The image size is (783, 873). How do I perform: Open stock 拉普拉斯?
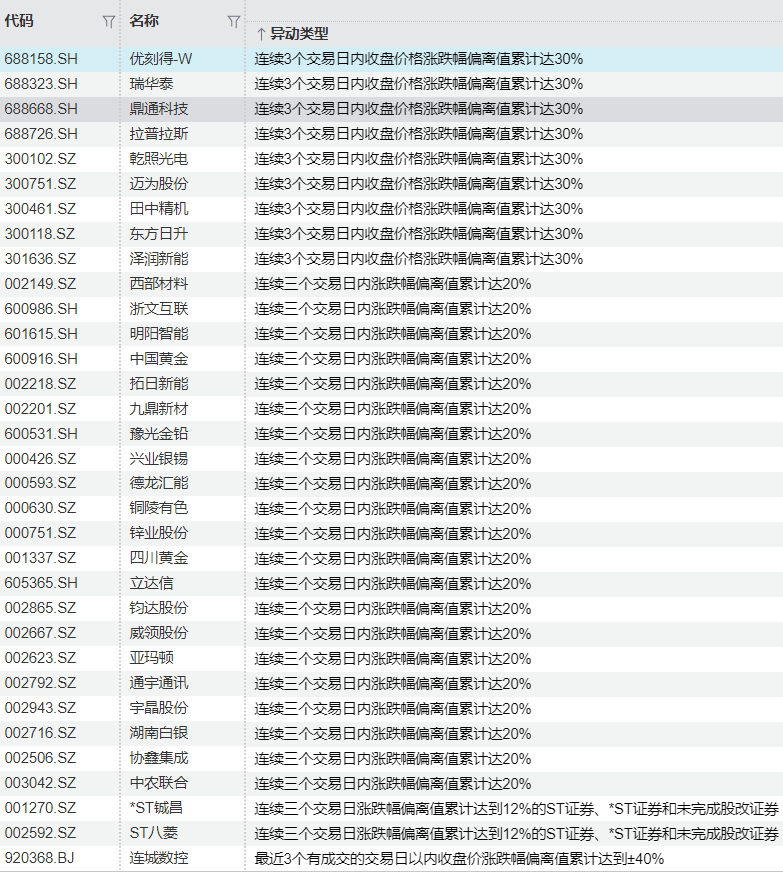coord(159,134)
